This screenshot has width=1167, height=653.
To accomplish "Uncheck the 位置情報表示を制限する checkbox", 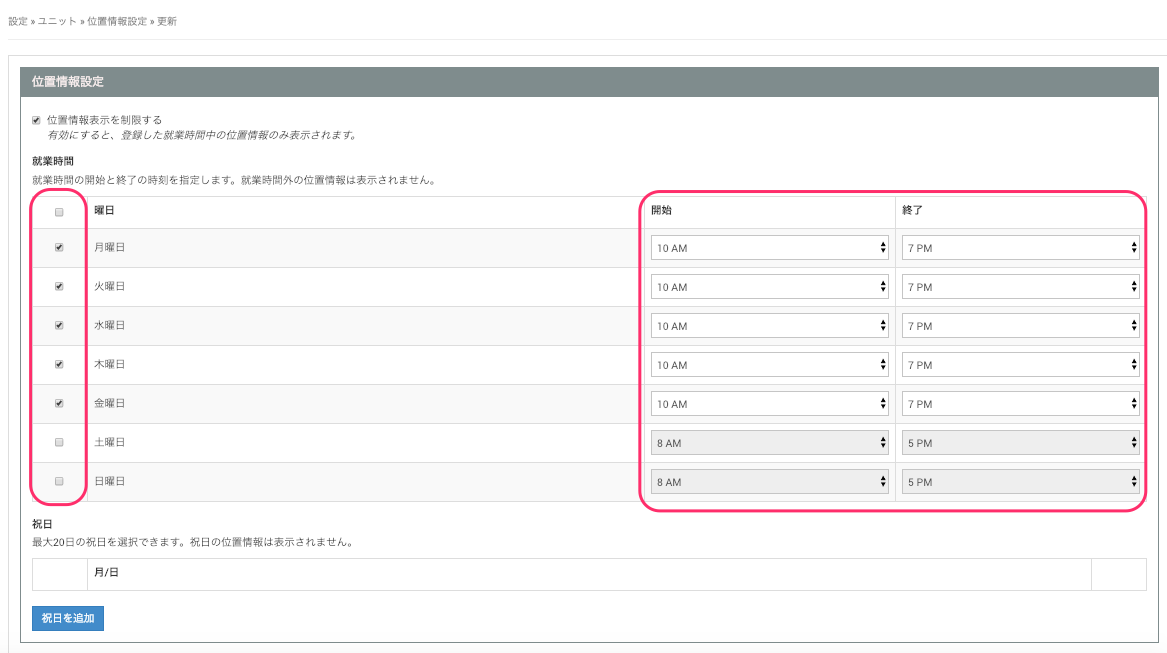I will tap(37, 120).
